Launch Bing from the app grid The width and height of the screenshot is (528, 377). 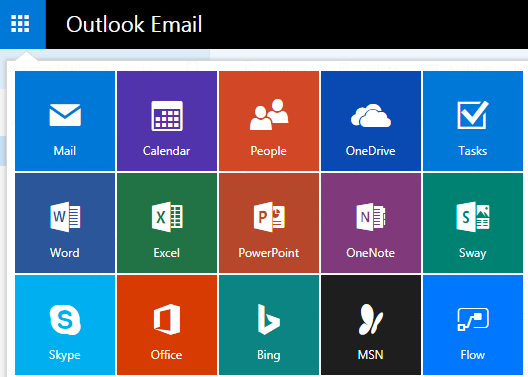coord(269,325)
